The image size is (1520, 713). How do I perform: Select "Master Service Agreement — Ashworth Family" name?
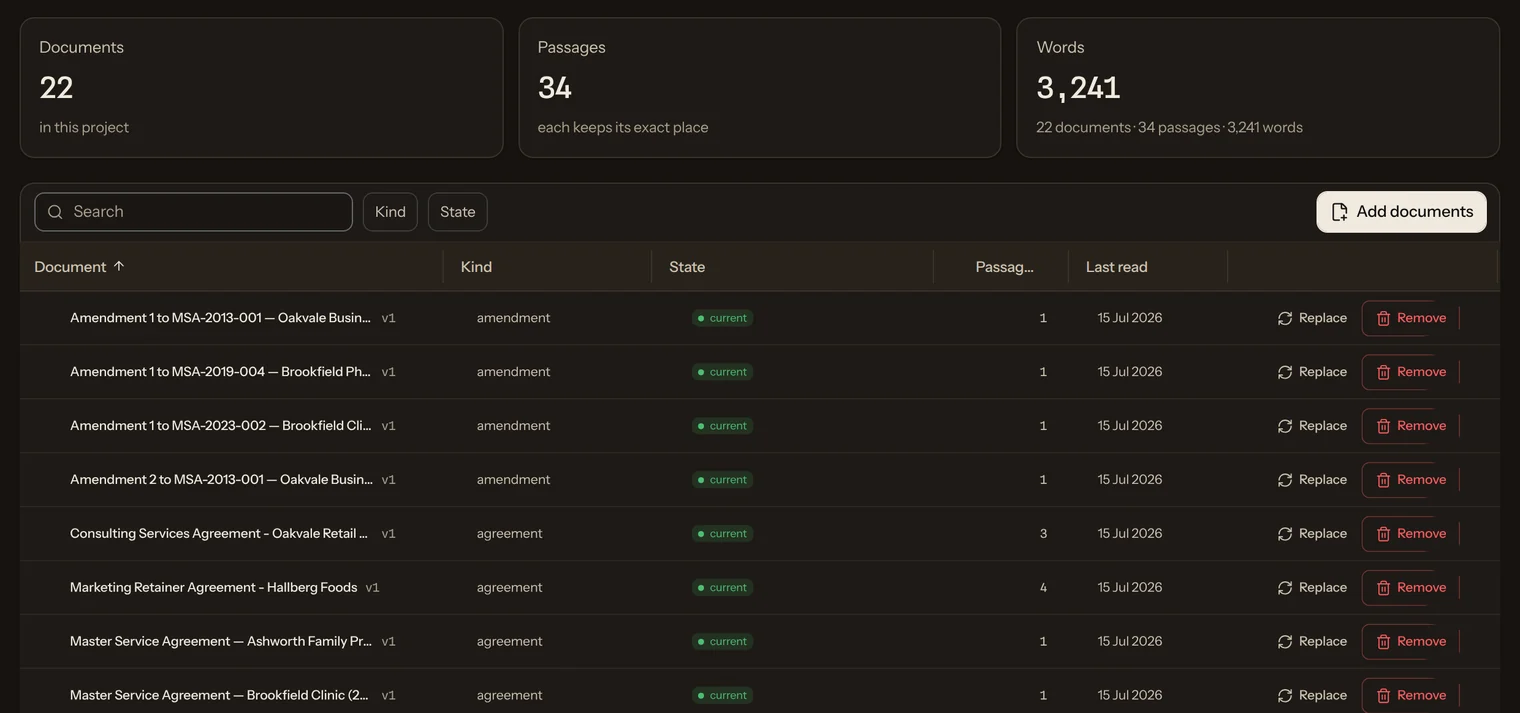point(221,642)
